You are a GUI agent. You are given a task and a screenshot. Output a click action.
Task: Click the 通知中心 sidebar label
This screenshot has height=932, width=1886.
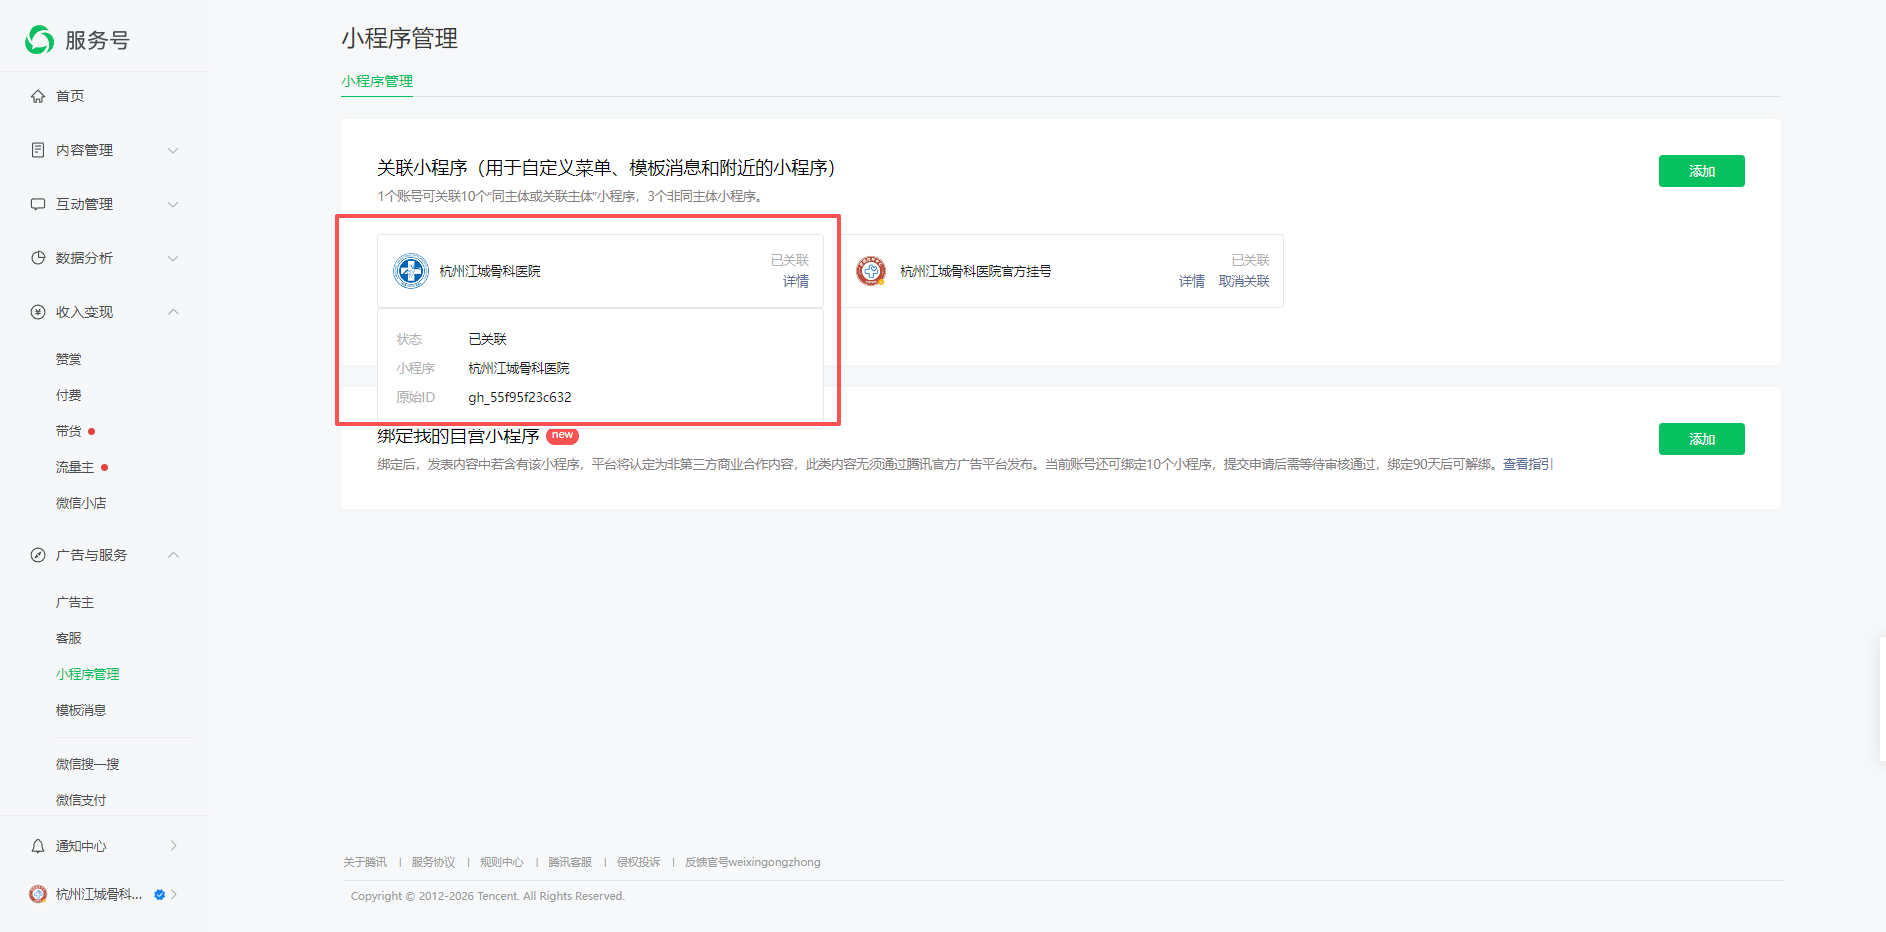pyautogui.click(x=81, y=846)
